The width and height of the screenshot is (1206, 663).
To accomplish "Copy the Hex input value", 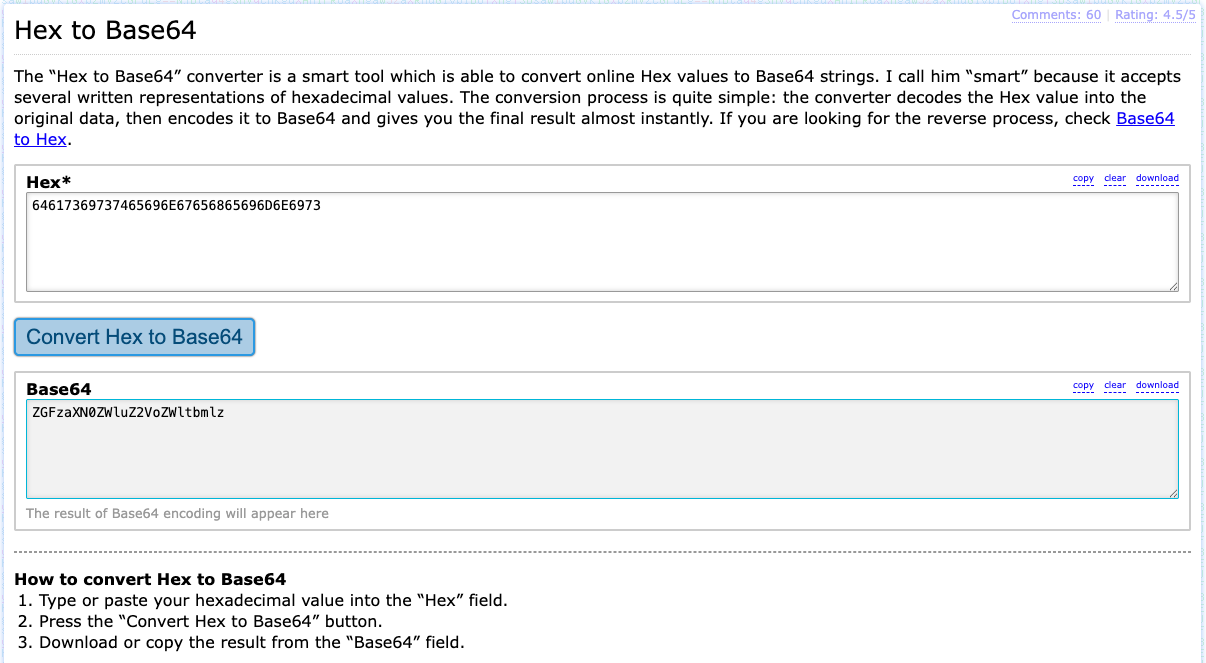I will click(x=1083, y=178).
